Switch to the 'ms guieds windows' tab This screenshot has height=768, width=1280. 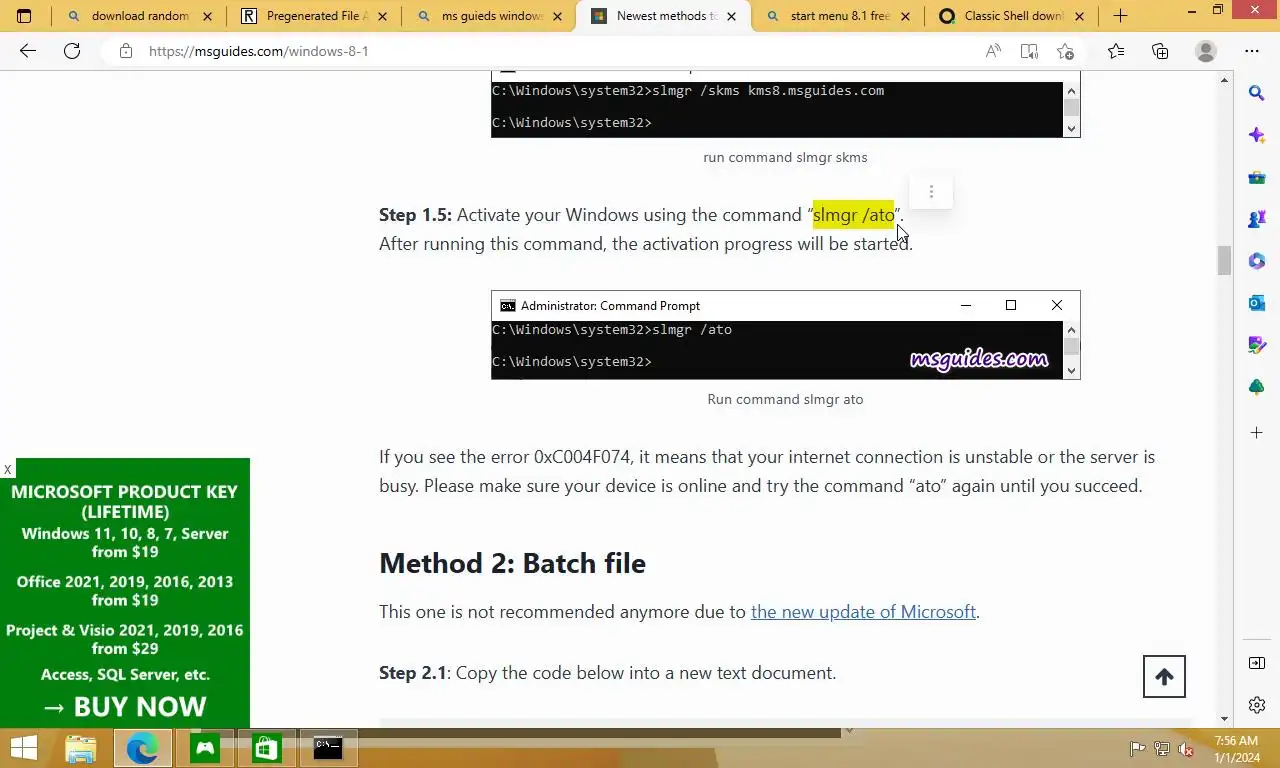point(489,16)
